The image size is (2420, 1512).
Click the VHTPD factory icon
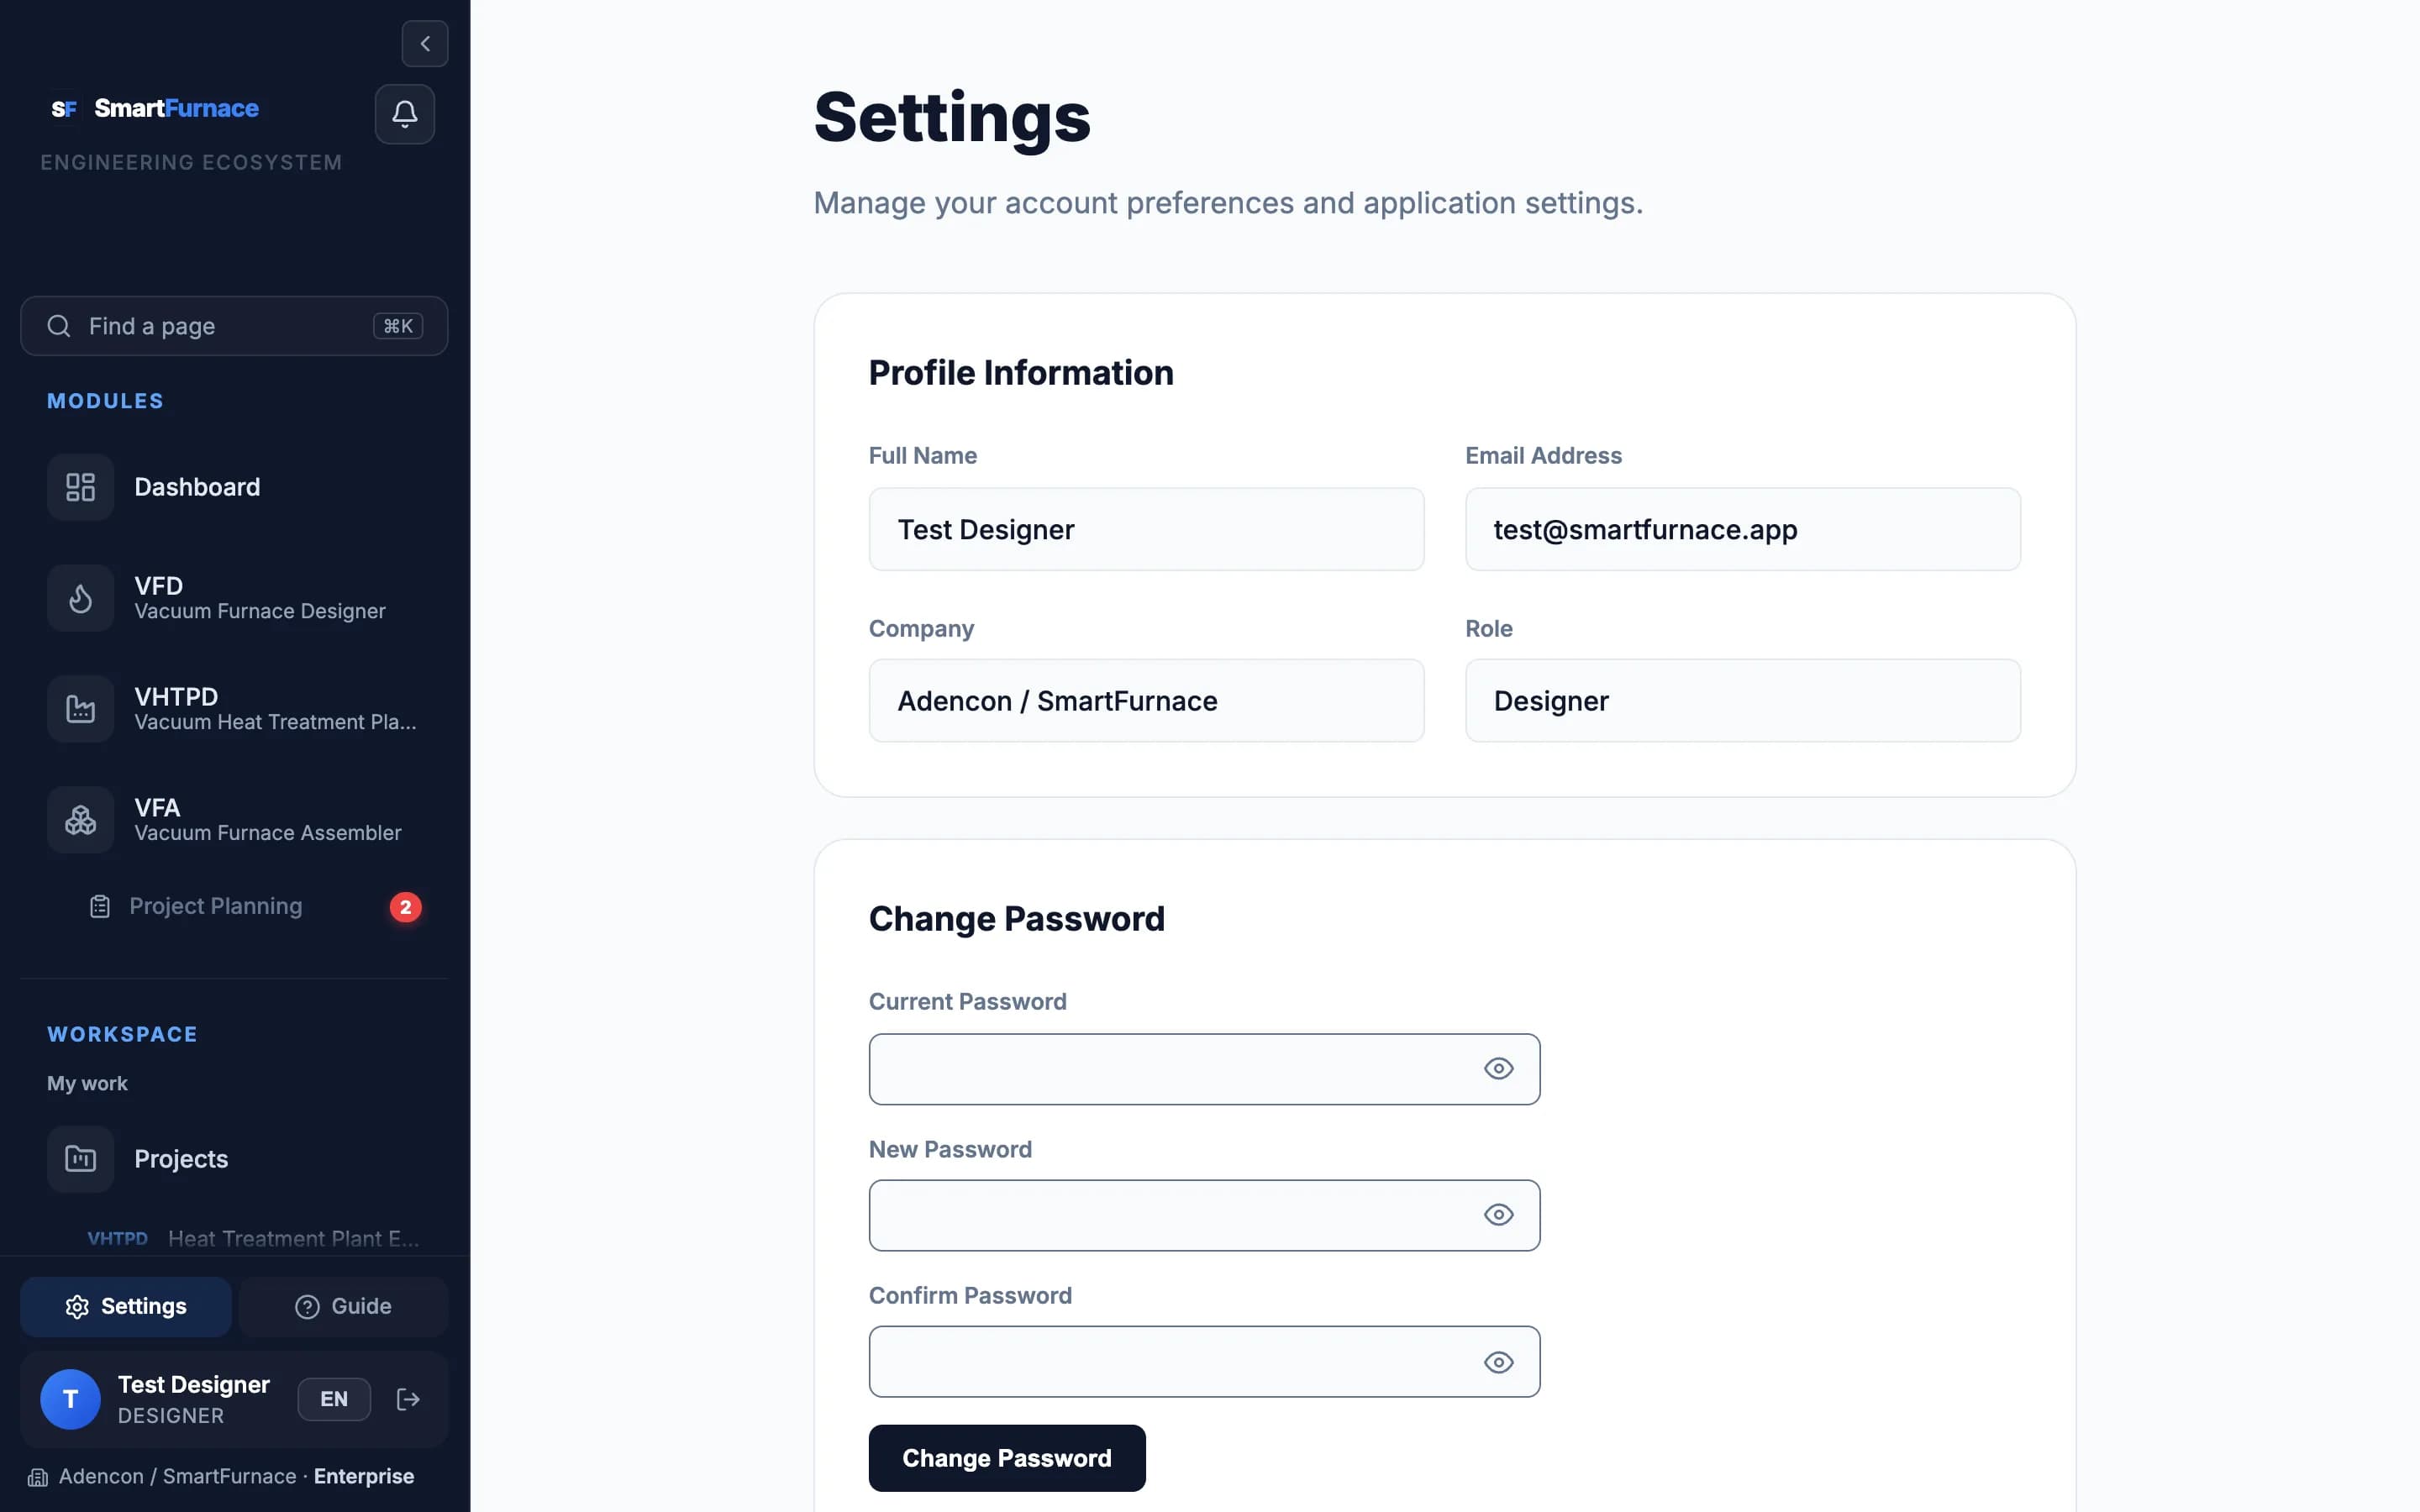pyautogui.click(x=80, y=709)
